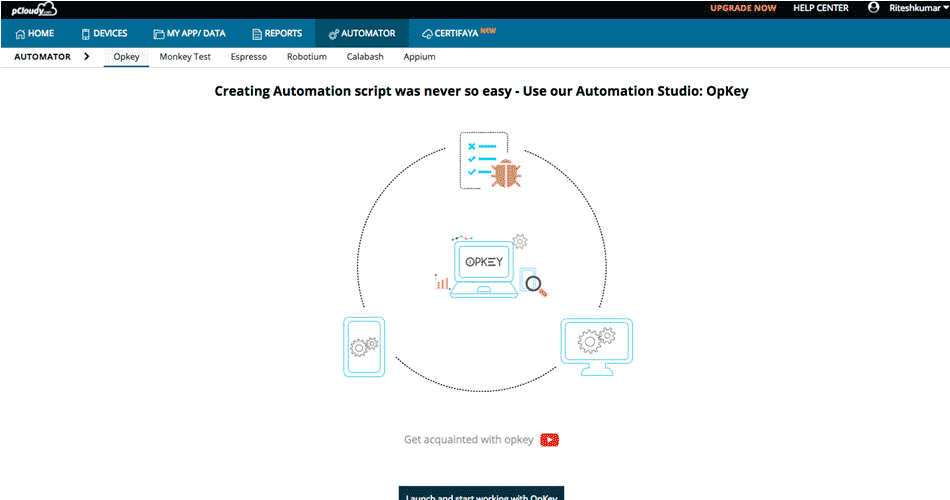This screenshot has height=500, width=950.
Task: Open the Help Center
Action: click(821, 8)
